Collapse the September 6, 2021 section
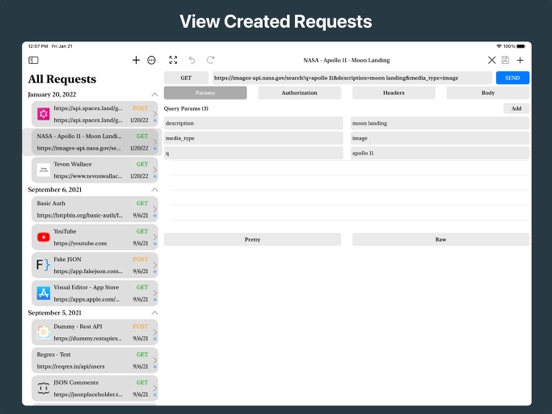Screen dimensions: 552x414 point(154,190)
